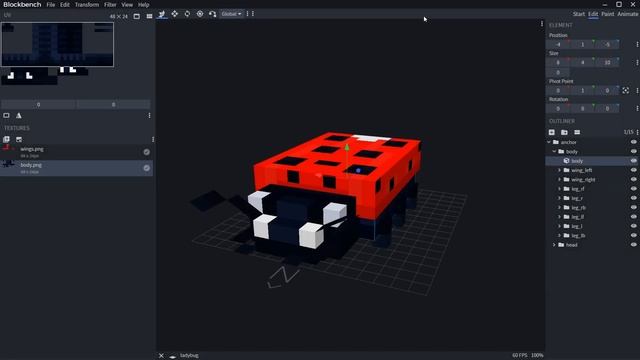
Task: Open the Textures toolbar's three-dot options menu
Action: click(153, 139)
